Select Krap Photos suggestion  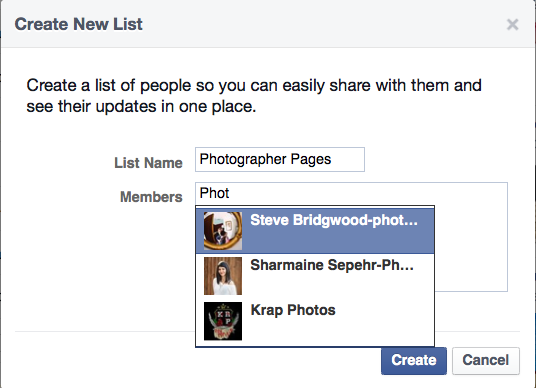tap(315, 321)
